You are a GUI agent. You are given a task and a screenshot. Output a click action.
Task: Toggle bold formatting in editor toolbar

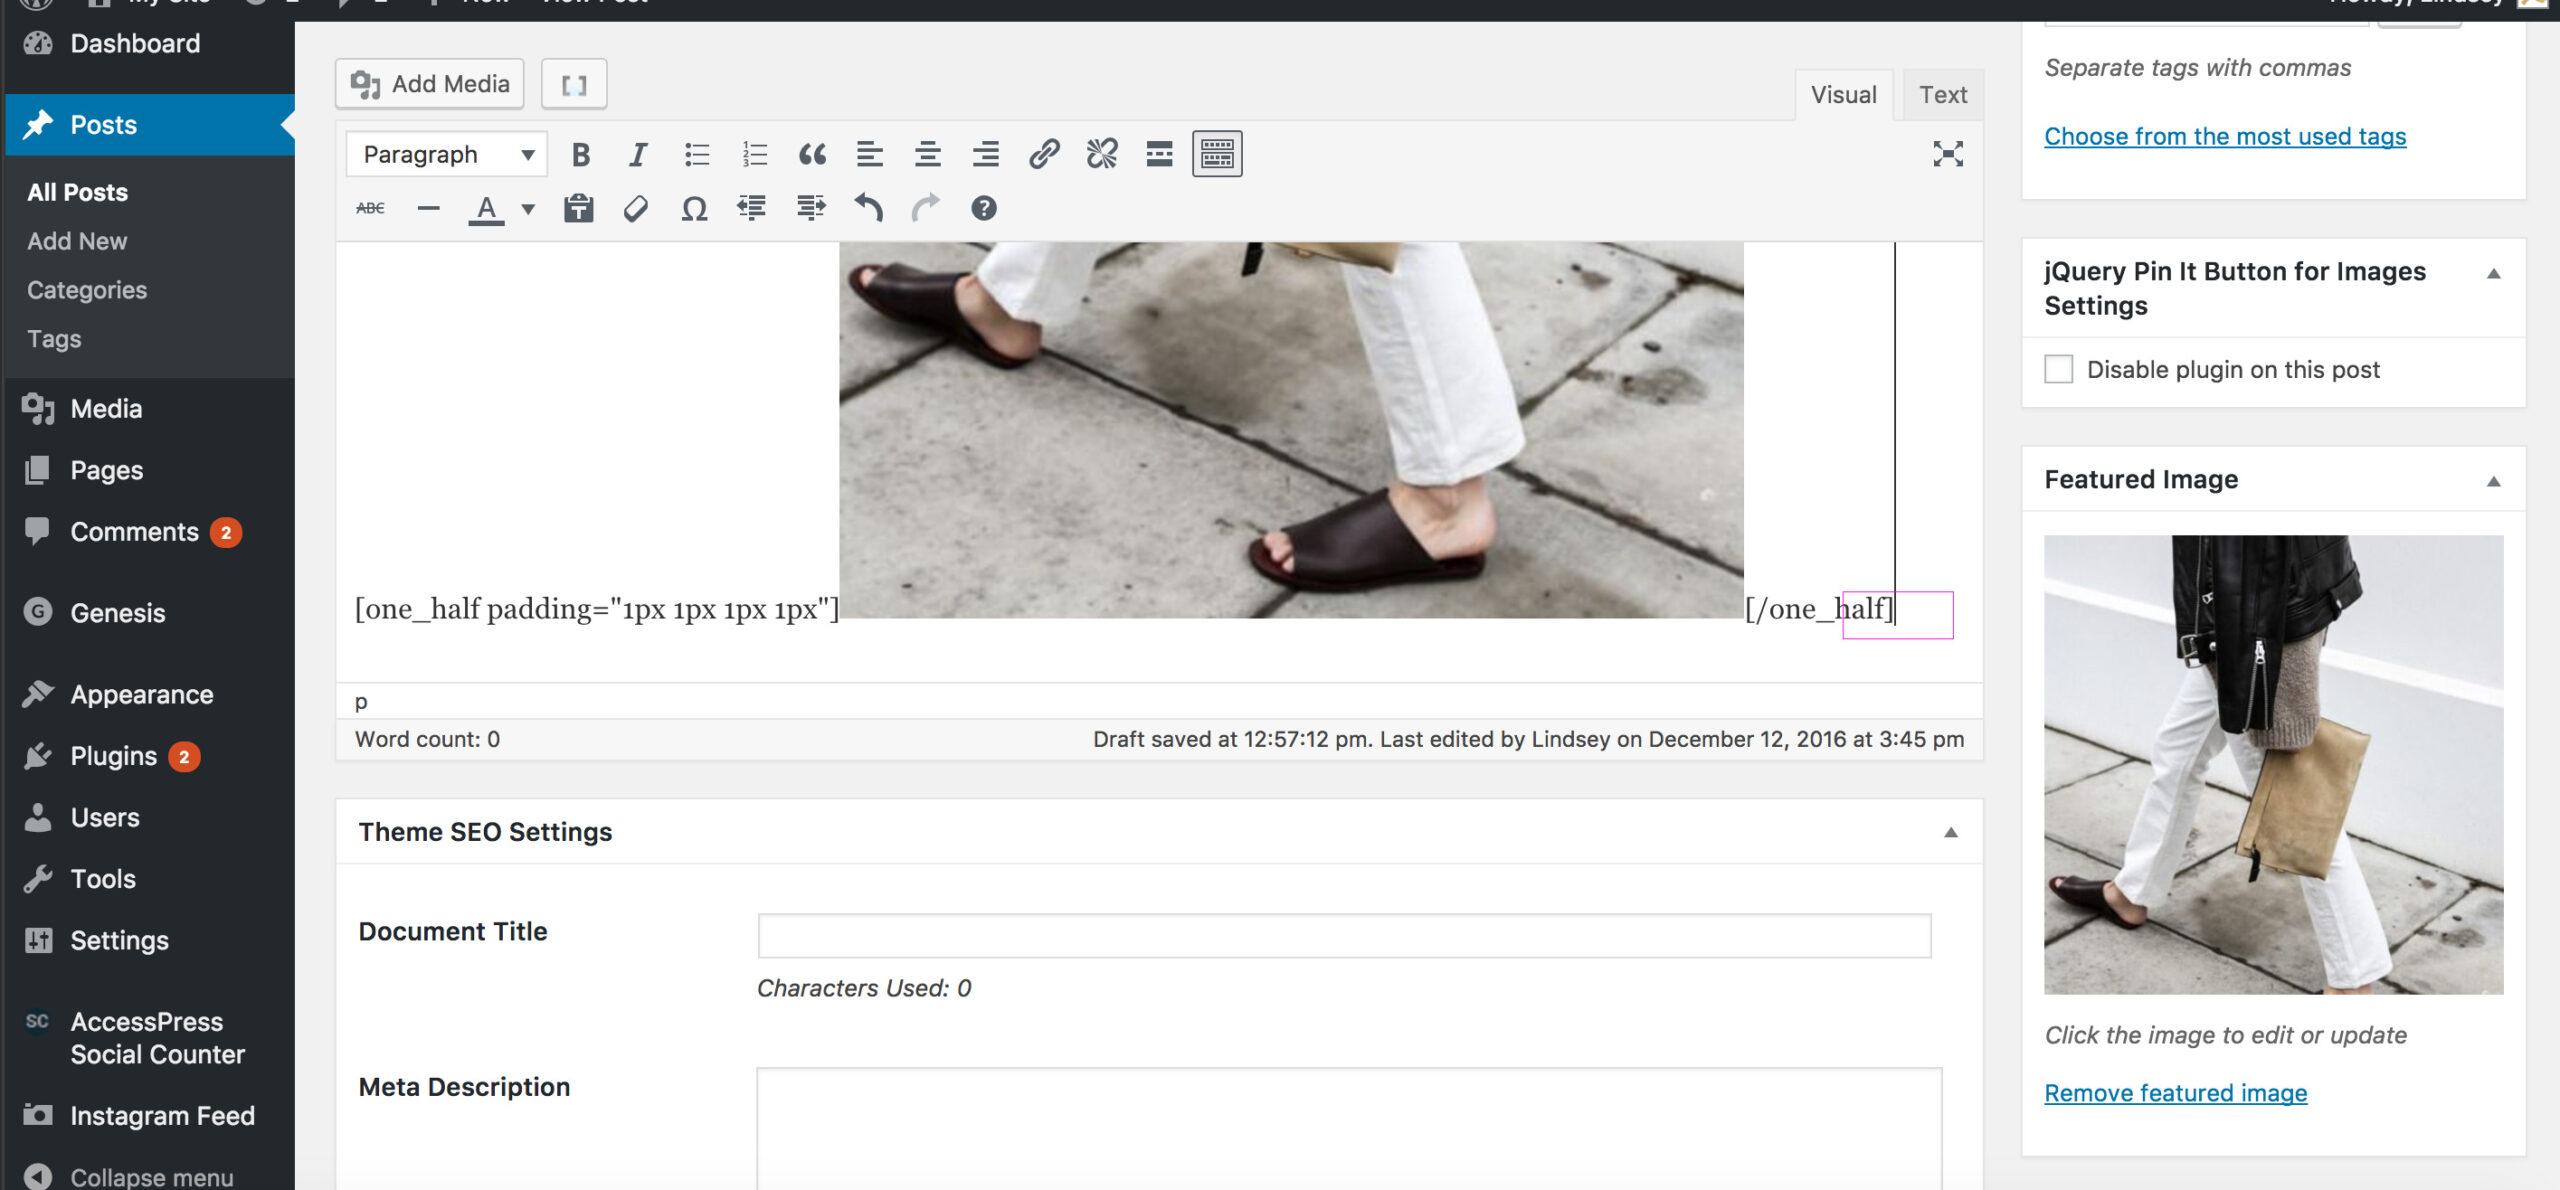pyautogui.click(x=580, y=154)
